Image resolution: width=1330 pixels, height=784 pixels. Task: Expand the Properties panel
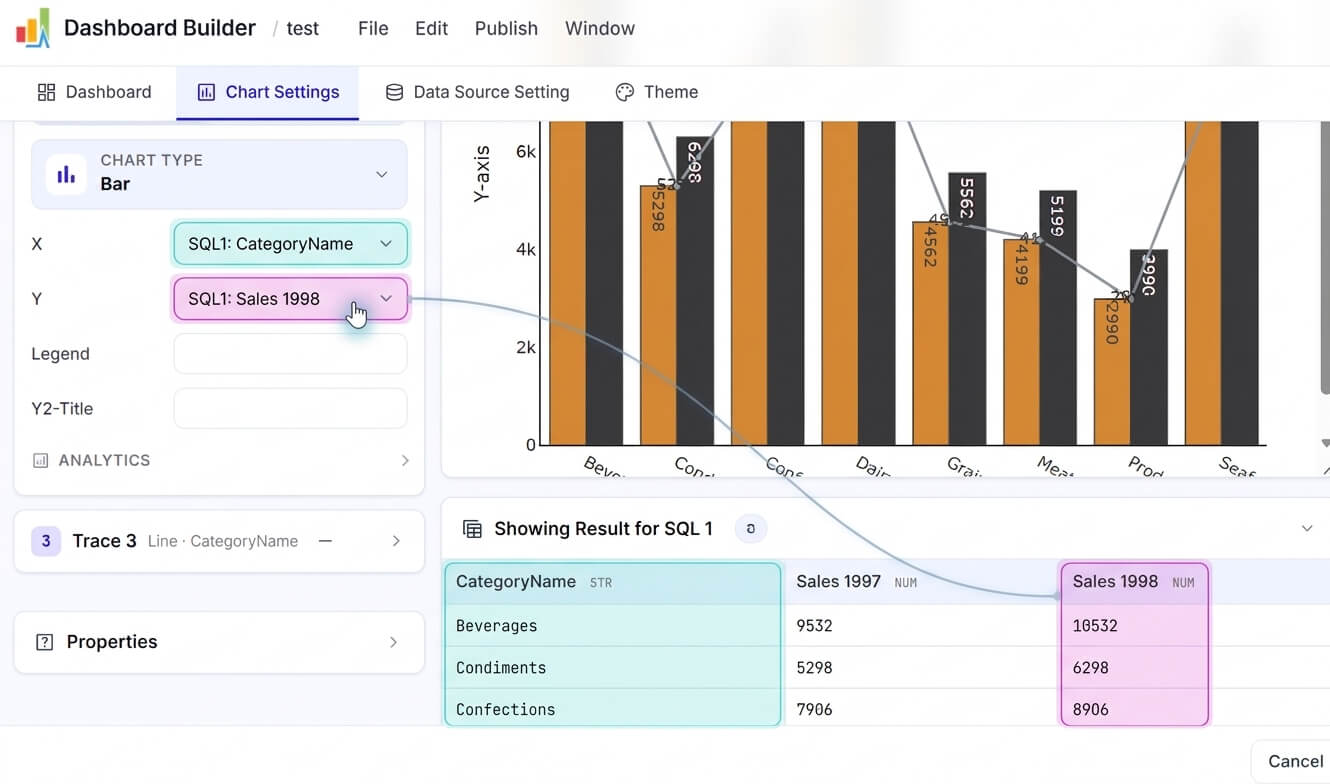point(393,642)
